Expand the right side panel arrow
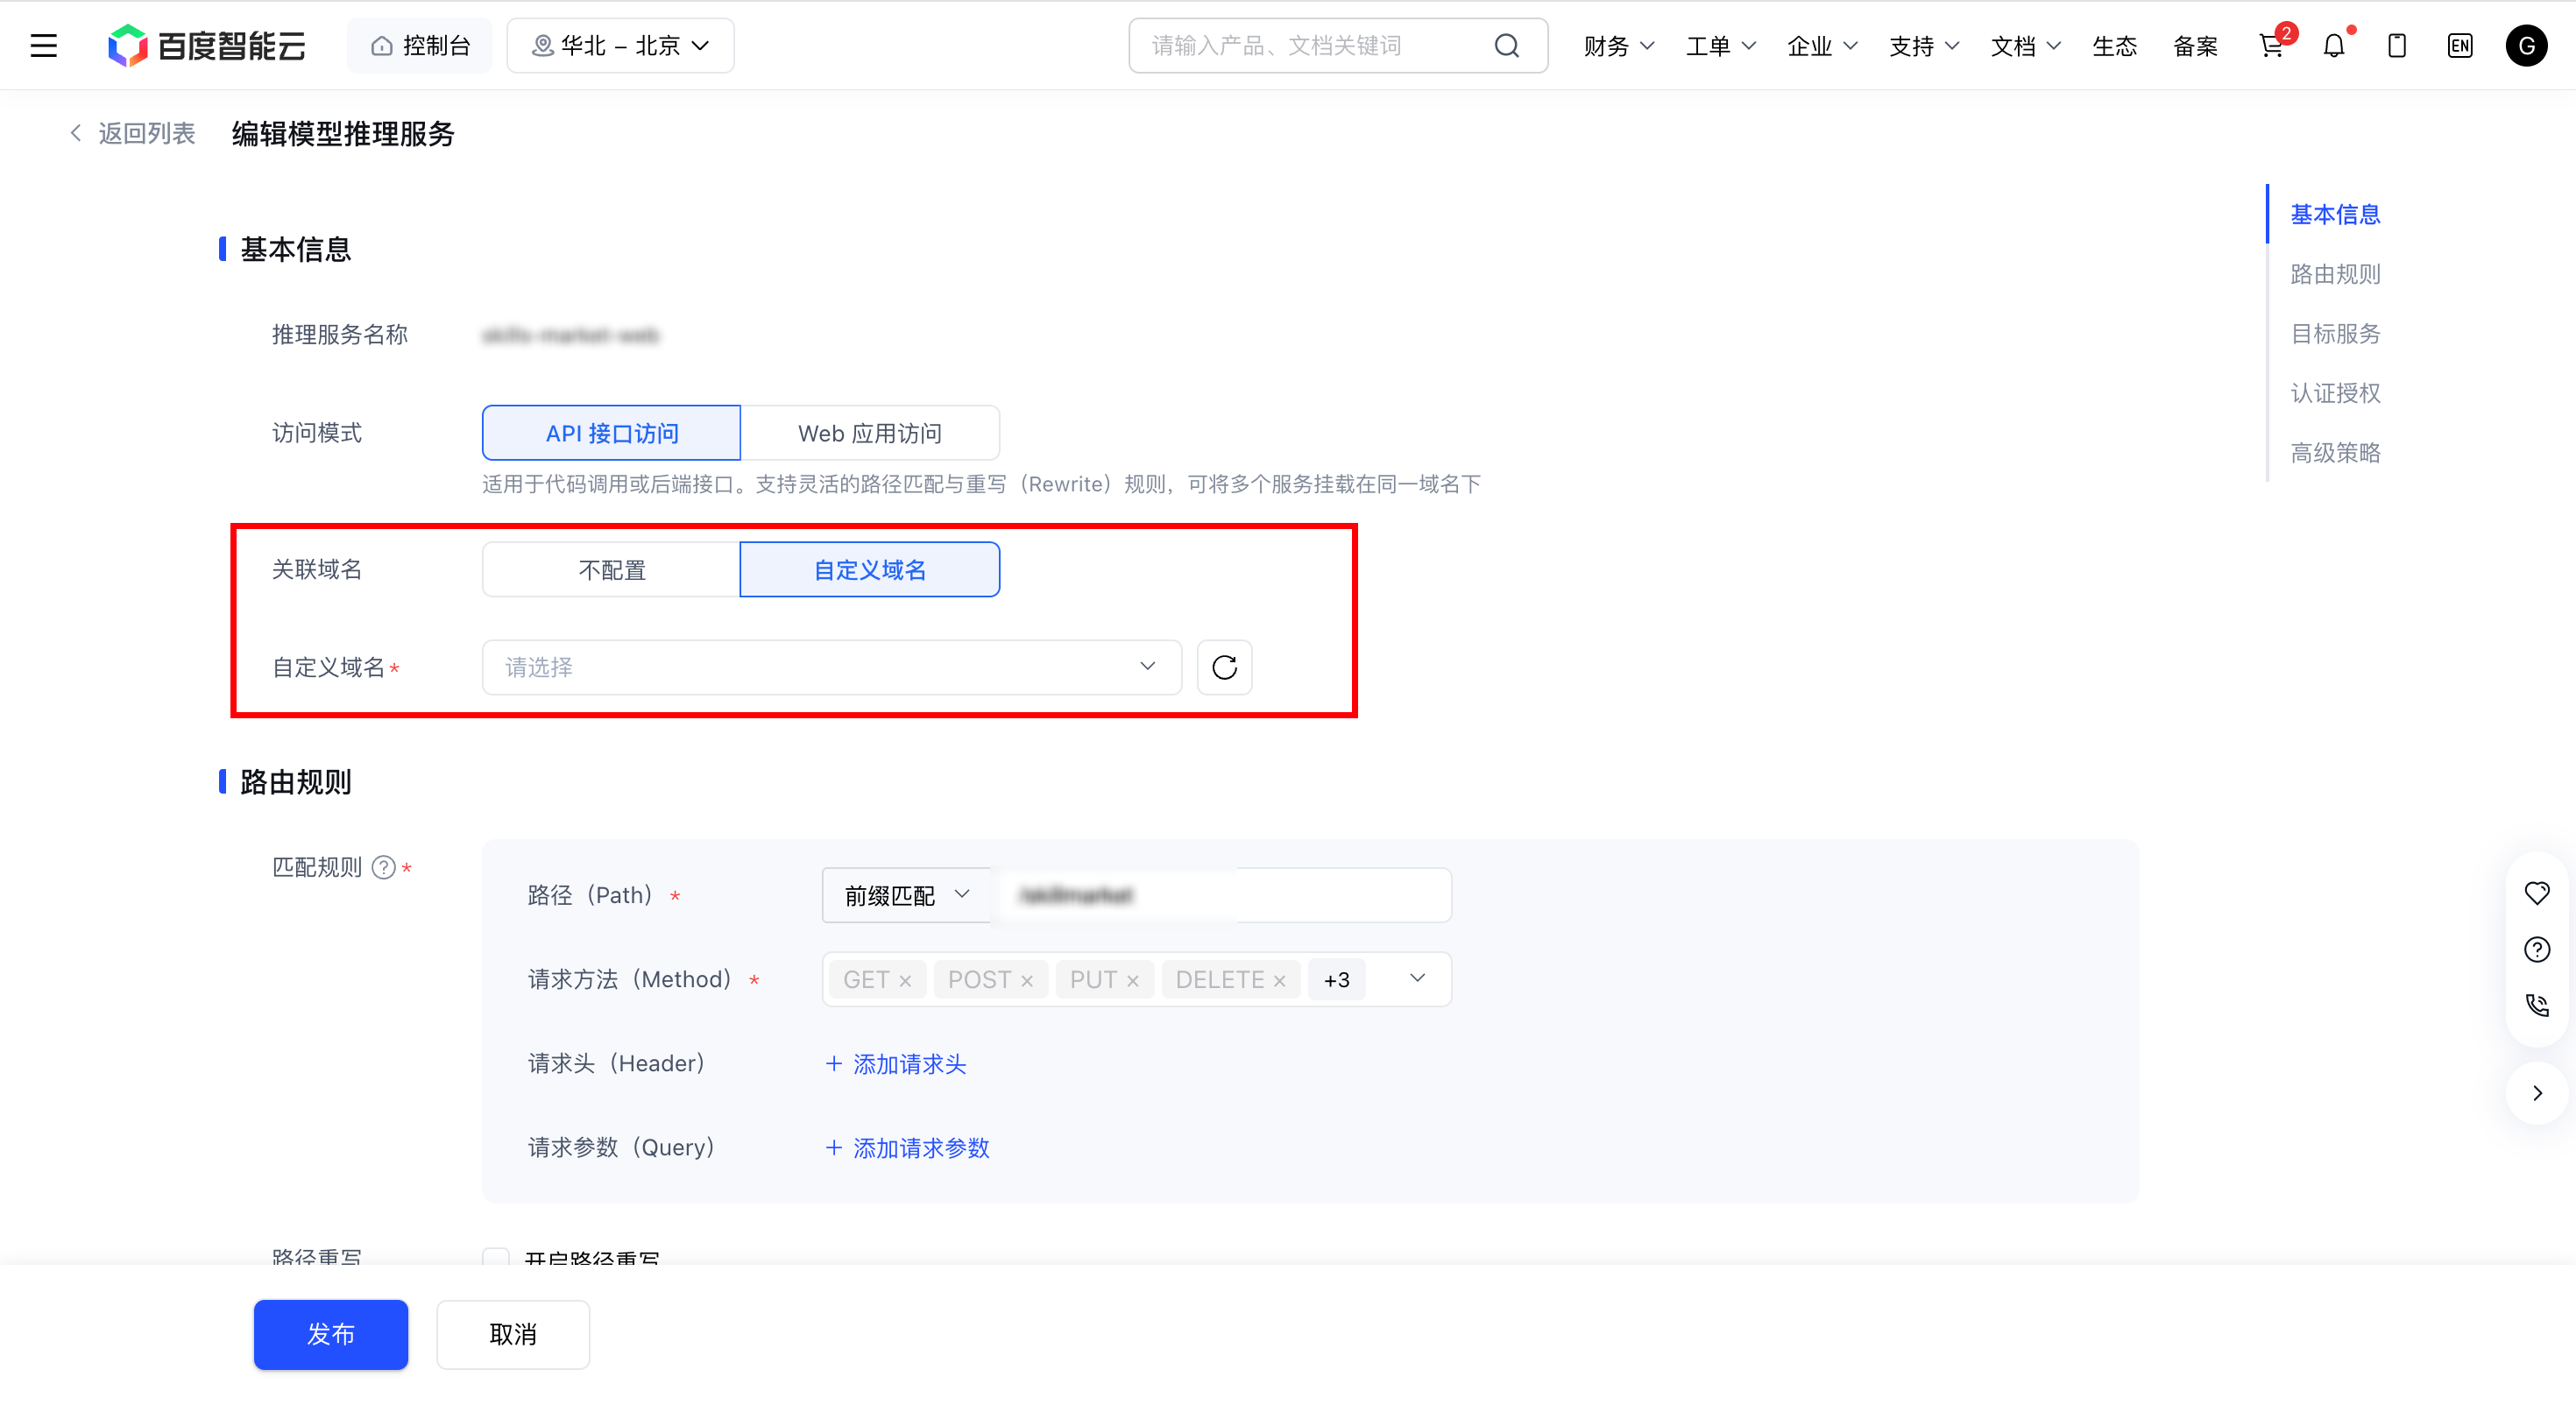The height and width of the screenshot is (1405, 2576). pyautogui.click(x=2536, y=1093)
